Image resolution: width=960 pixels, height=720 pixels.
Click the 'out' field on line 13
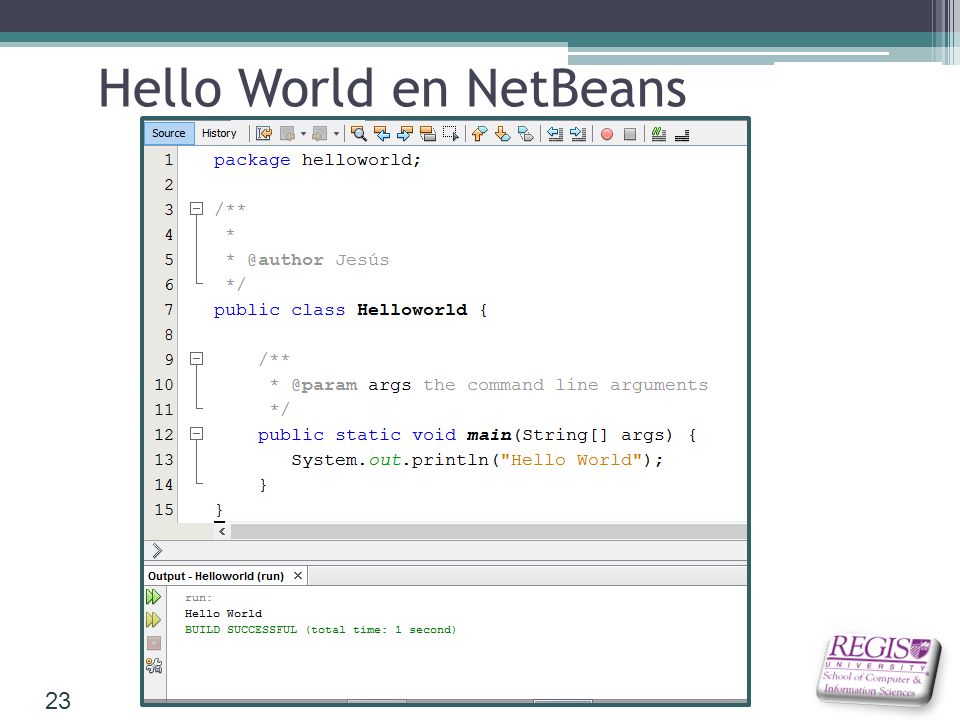point(384,460)
